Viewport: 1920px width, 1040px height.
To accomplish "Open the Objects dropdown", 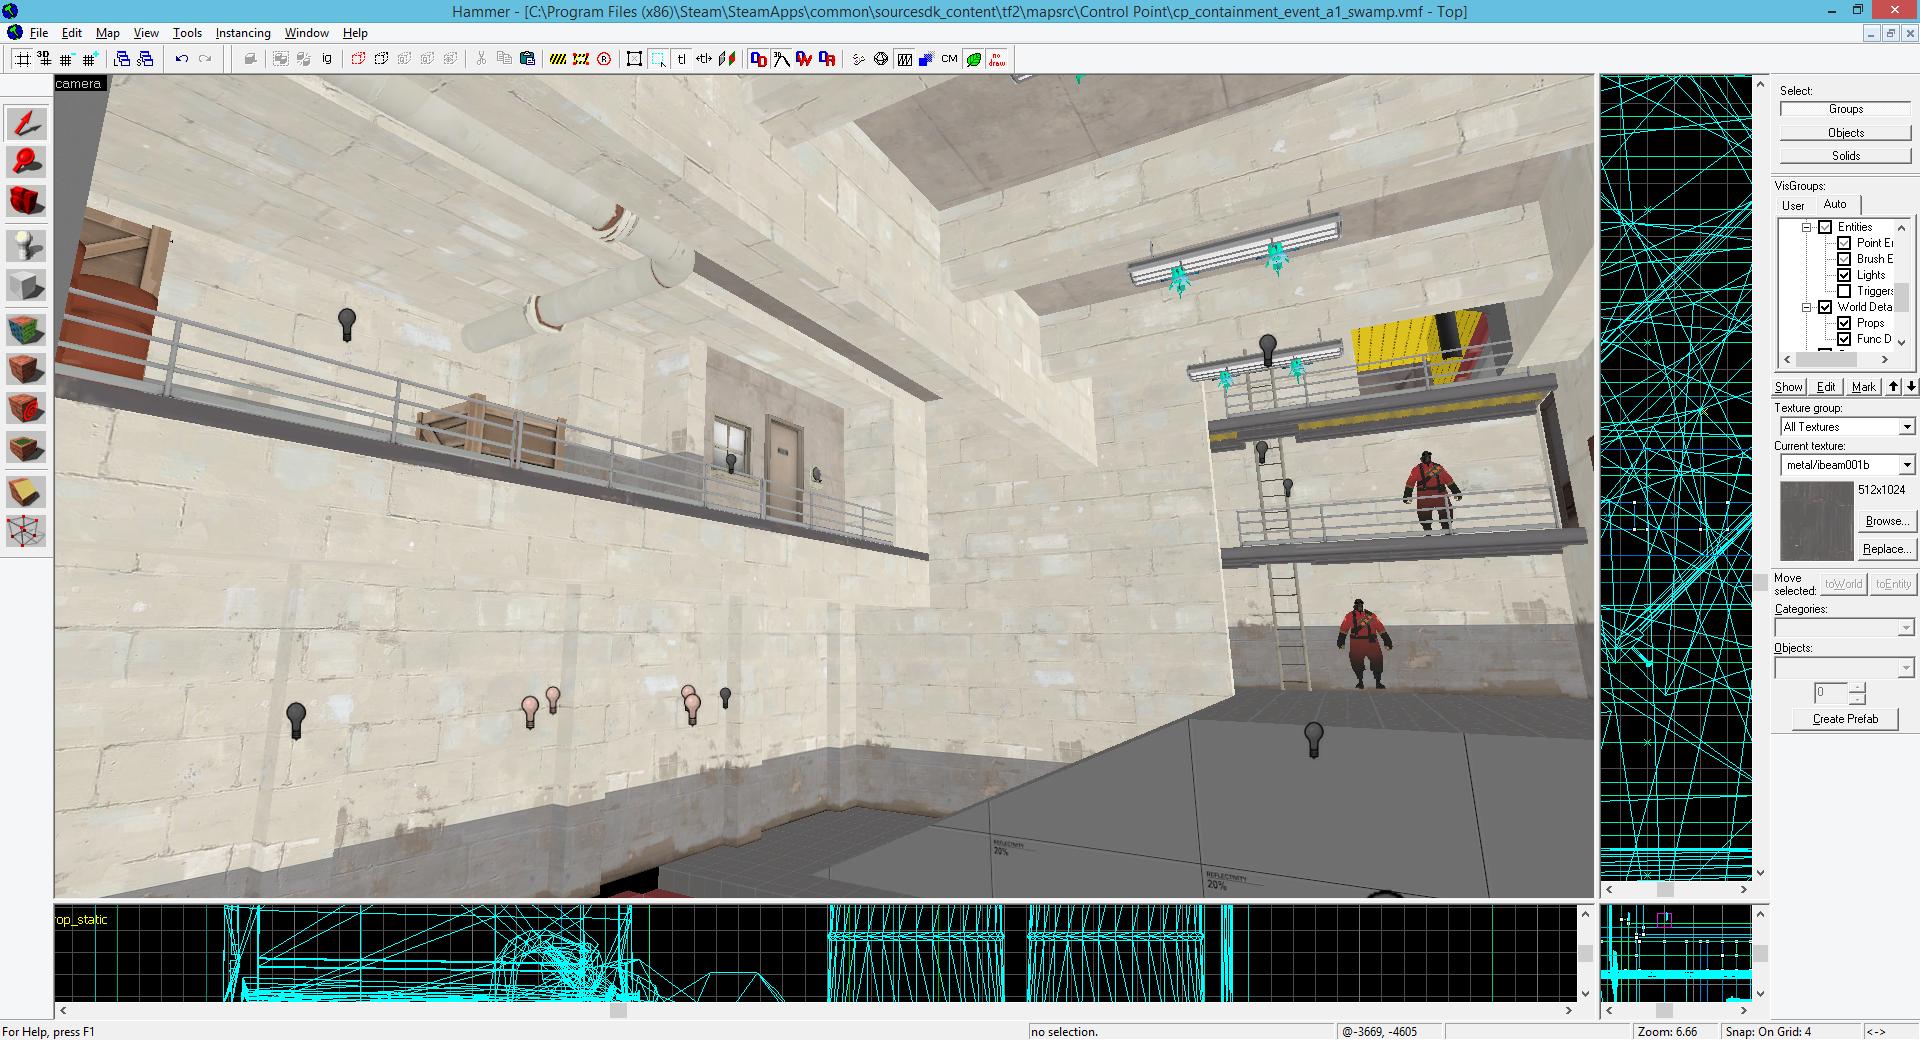I will tap(1906, 667).
